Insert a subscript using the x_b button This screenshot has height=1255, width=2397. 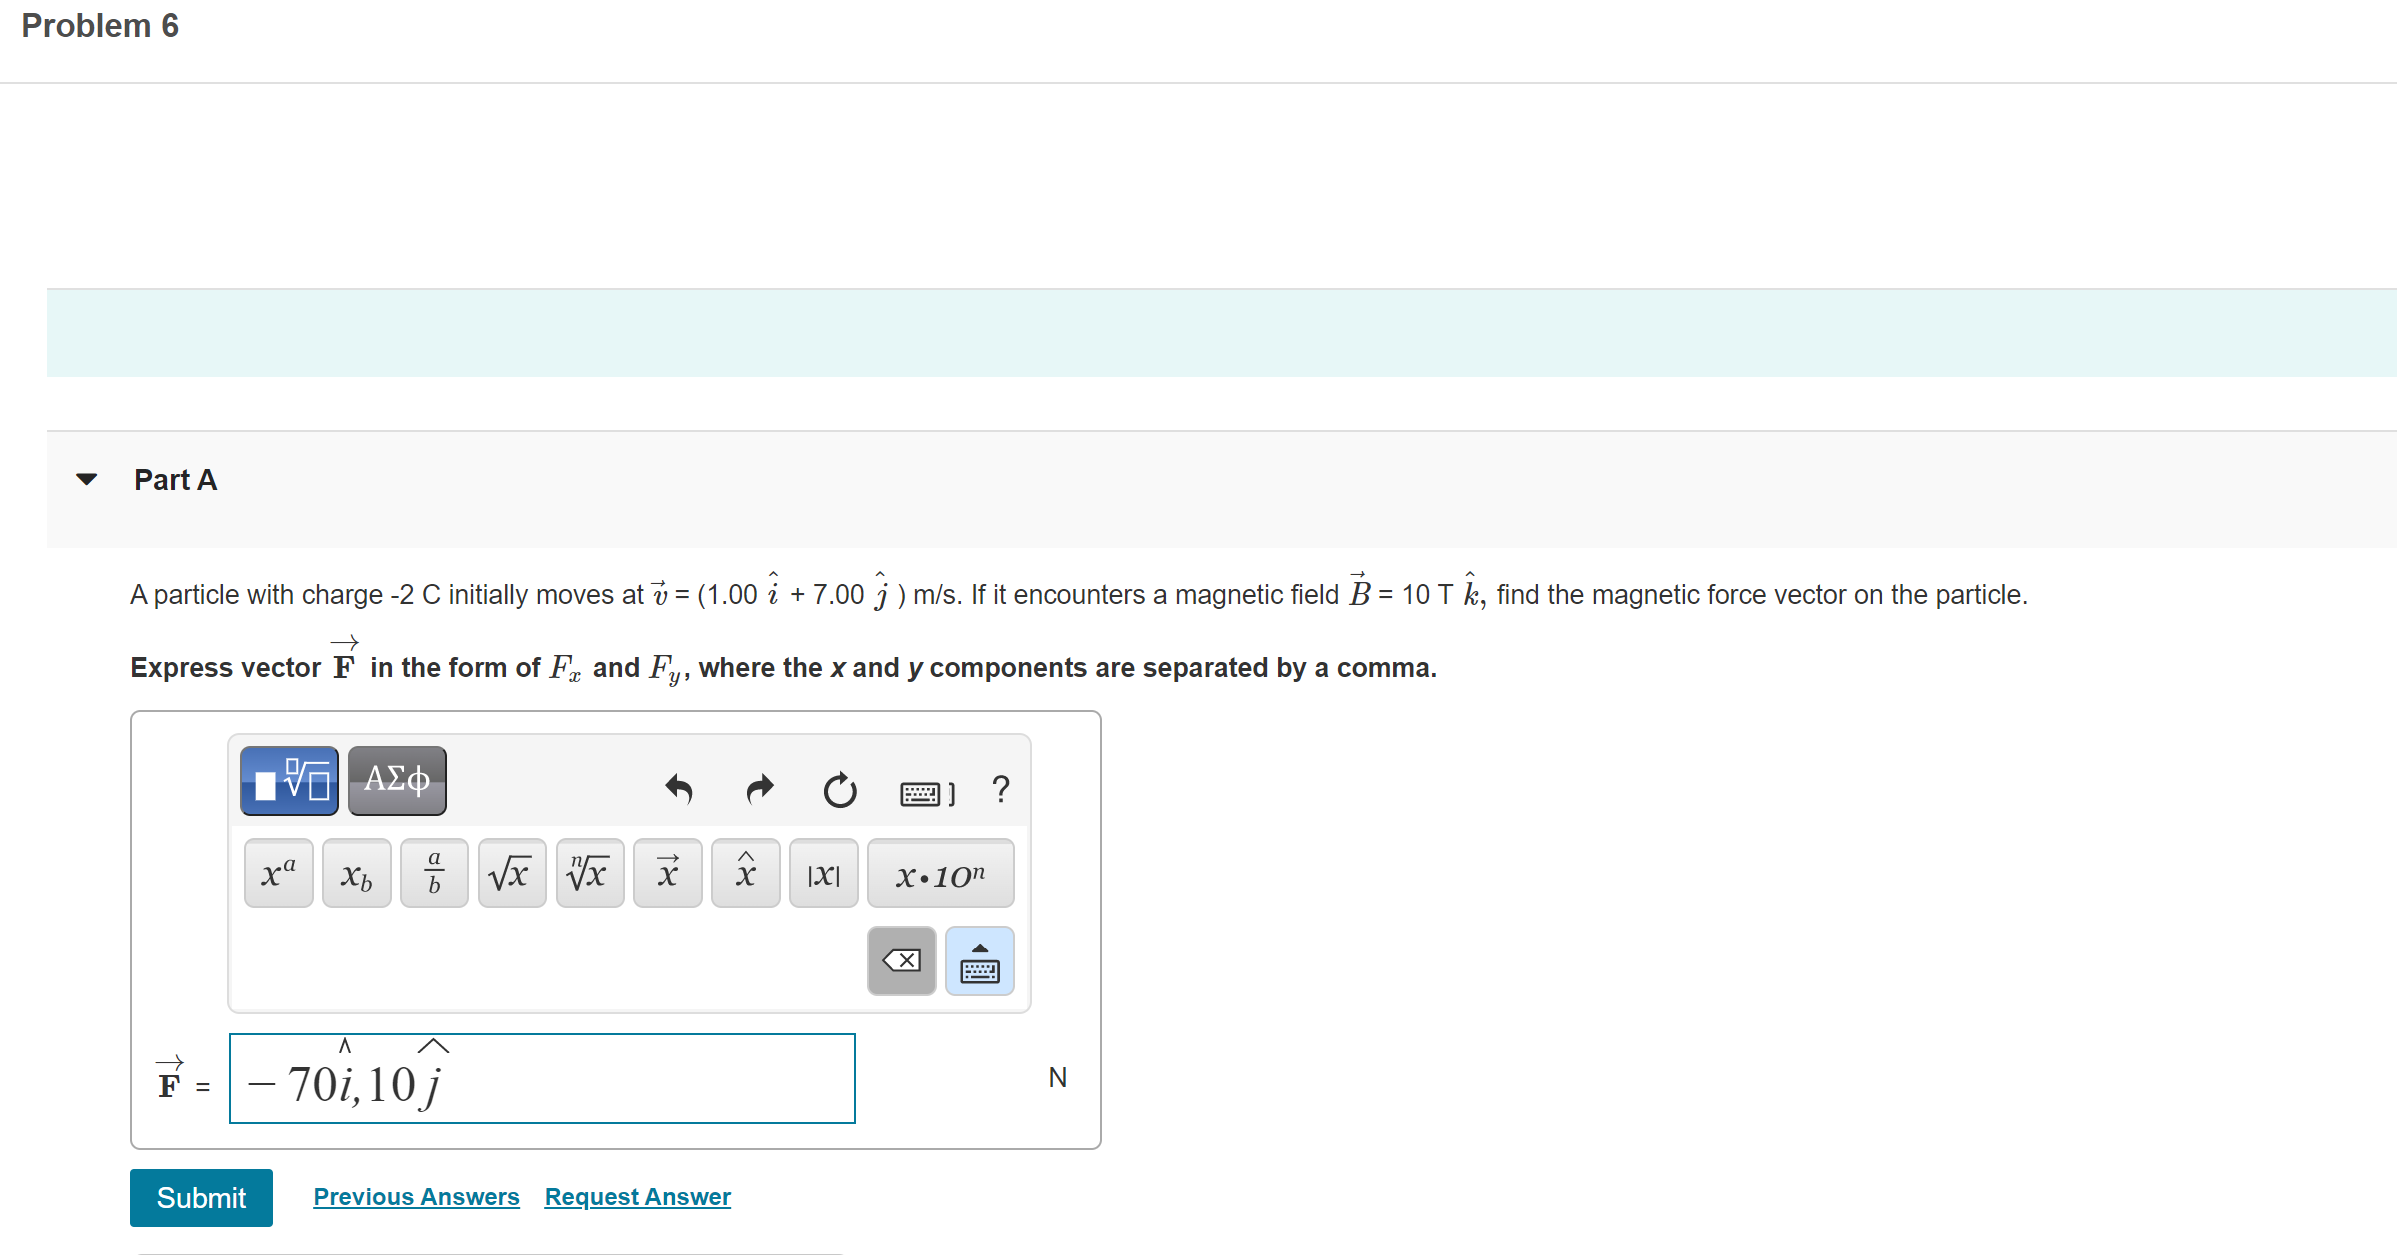click(355, 872)
